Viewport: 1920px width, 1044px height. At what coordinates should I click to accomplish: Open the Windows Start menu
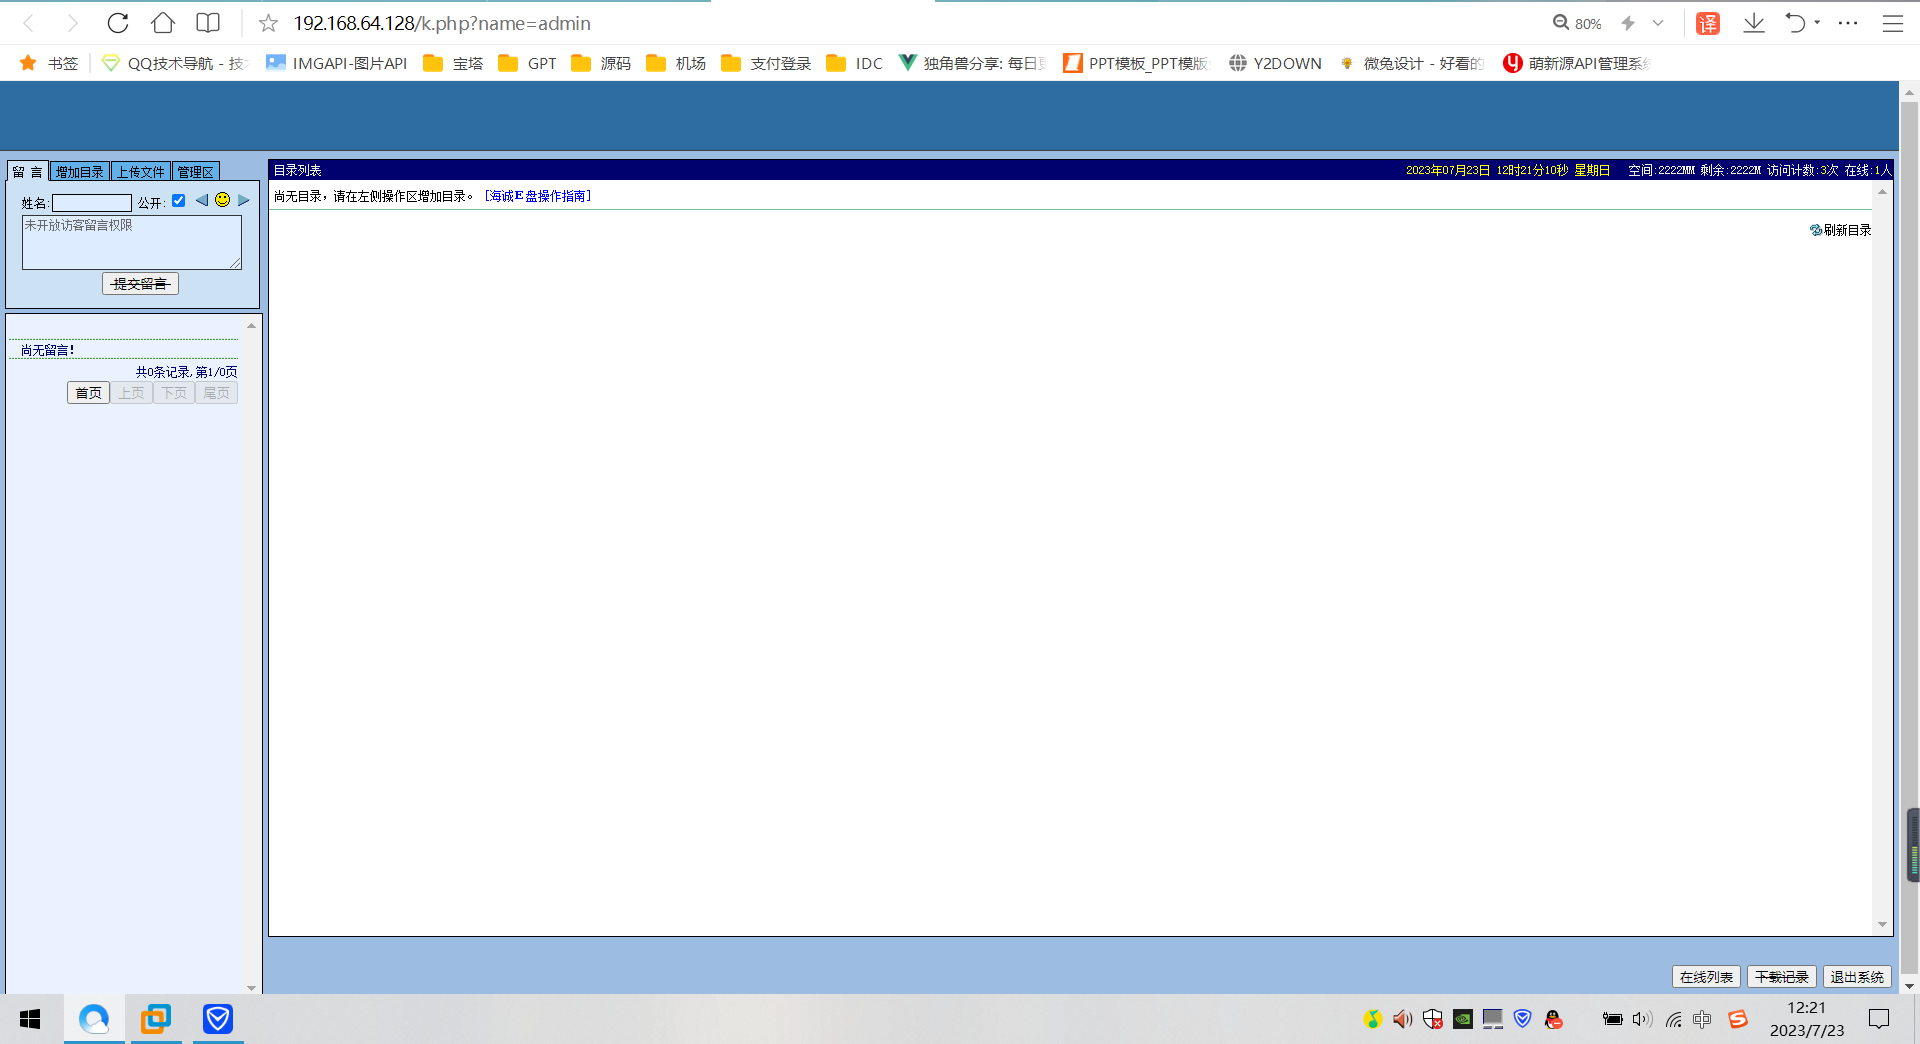click(x=30, y=1019)
